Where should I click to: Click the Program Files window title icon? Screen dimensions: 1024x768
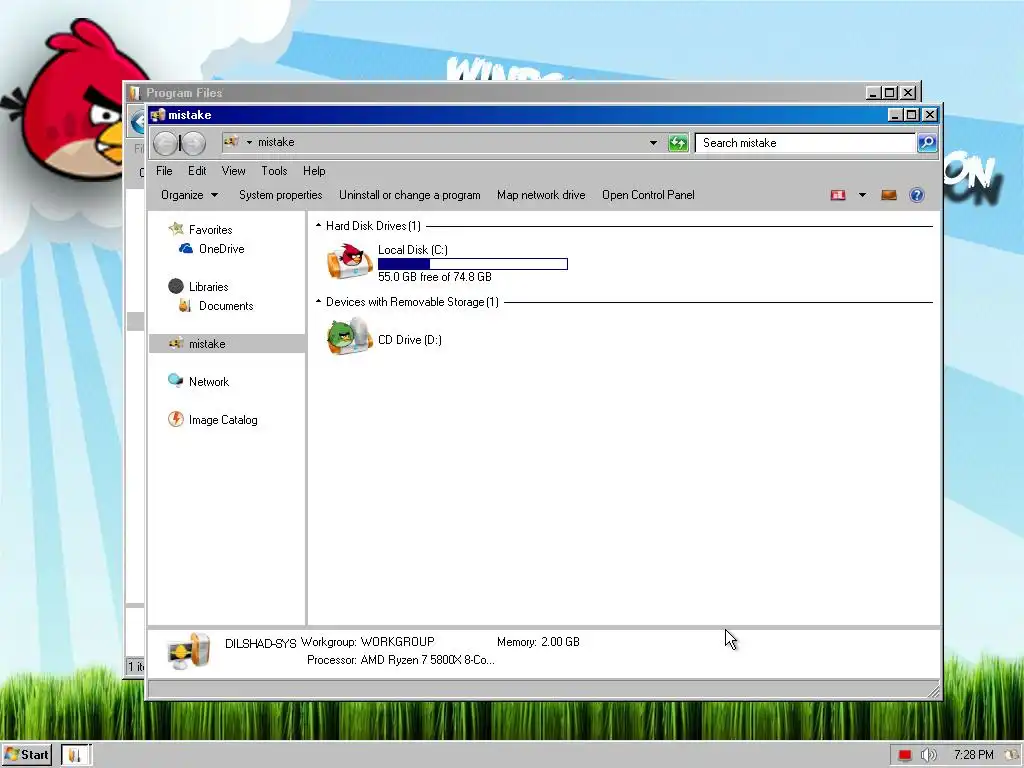click(135, 93)
